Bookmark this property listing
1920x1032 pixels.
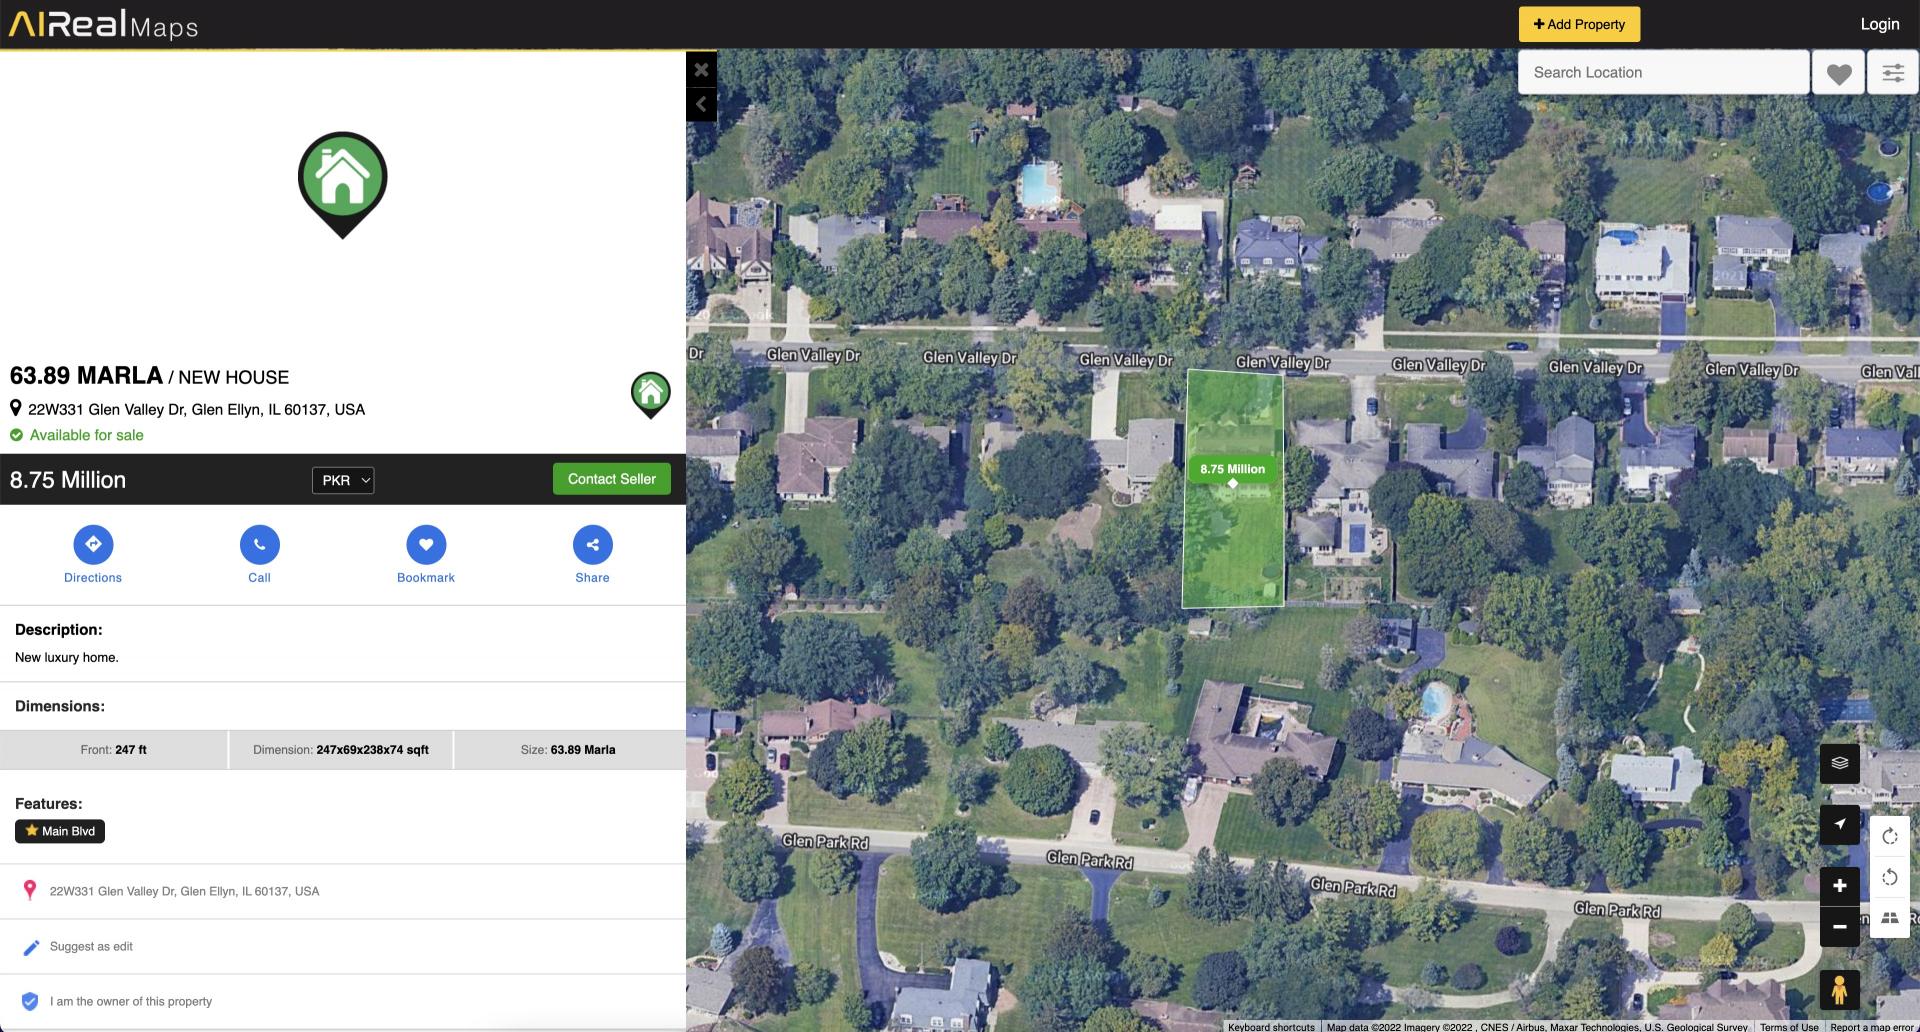pyautogui.click(x=426, y=545)
